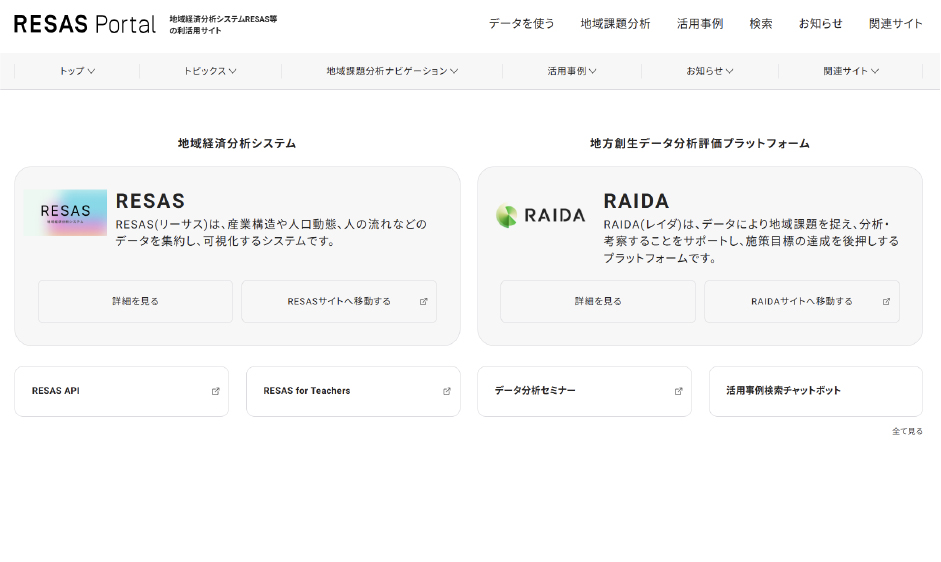Image resolution: width=941 pixels, height=562 pixels.
Task: Open the RESAS API card
Action: (121, 391)
